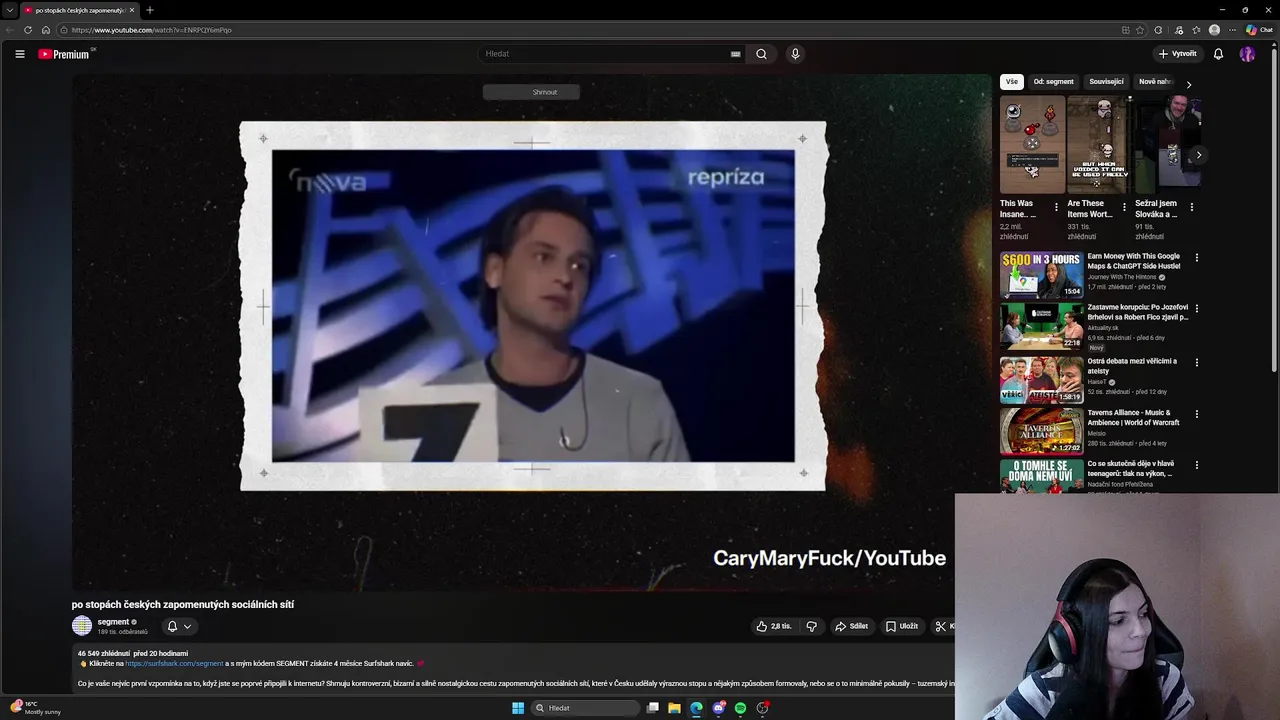Start voice search with microphone icon
This screenshot has height=720, width=1280.
[795, 54]
